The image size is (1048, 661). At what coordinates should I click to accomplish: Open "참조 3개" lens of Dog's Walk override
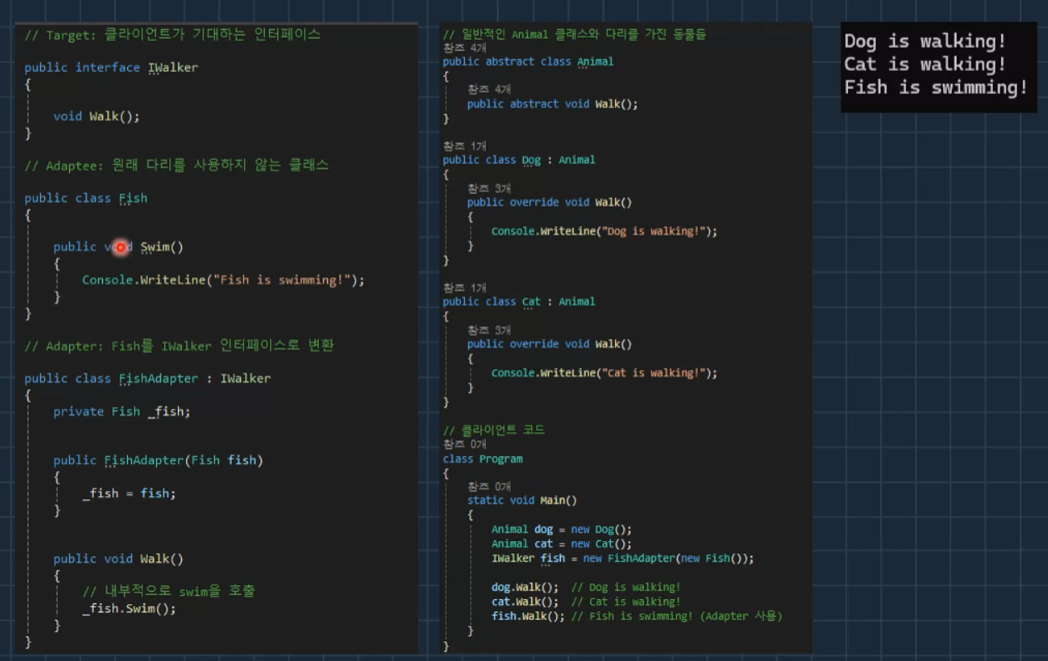(489, 189)
